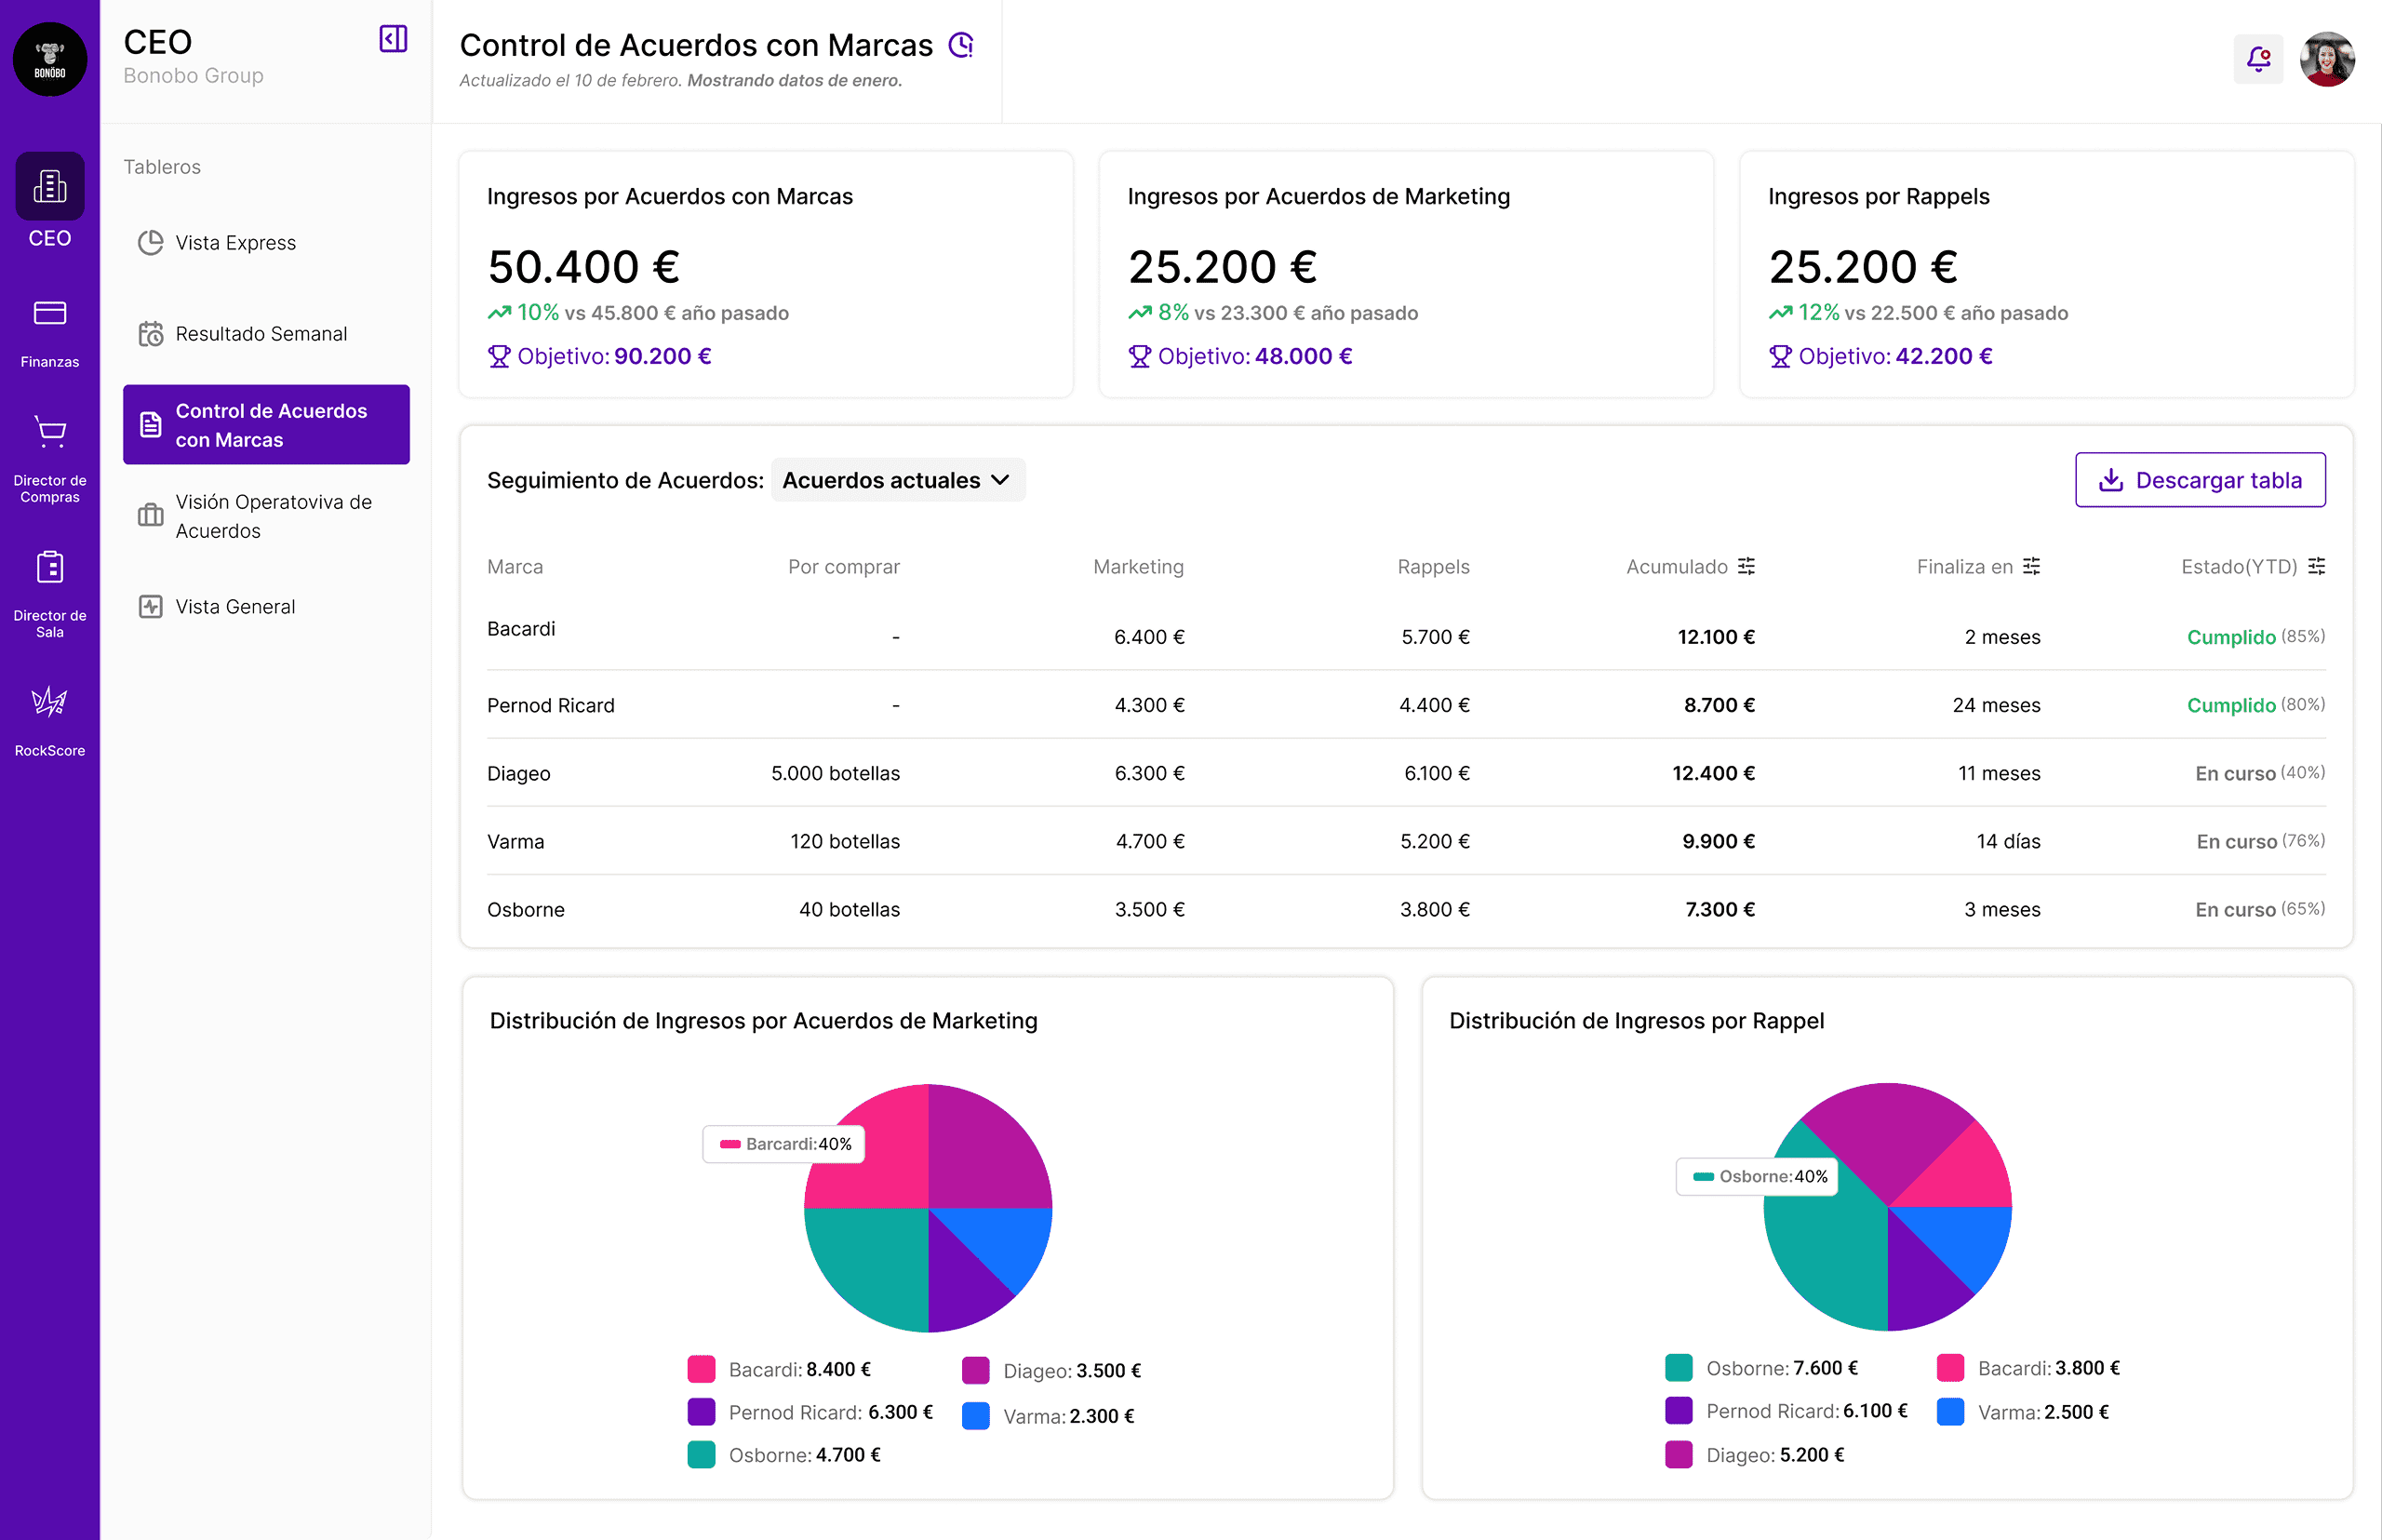Select Control de Acuerdos con Marcas

click(266, 425)
